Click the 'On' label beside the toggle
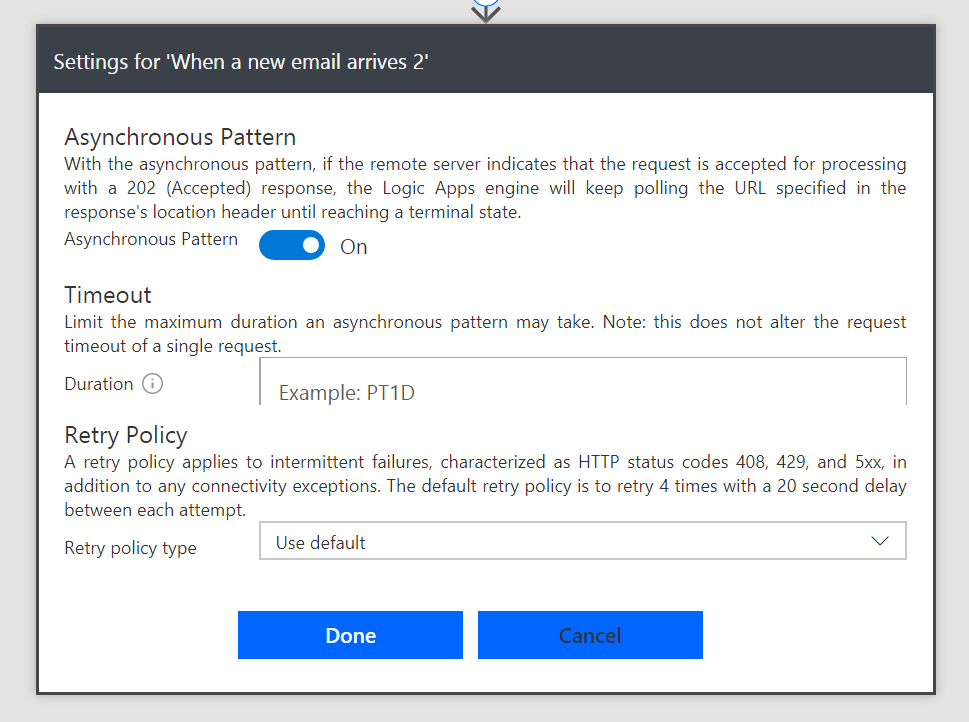The height and width of the screenshot is (722, 969). point(354,247)
